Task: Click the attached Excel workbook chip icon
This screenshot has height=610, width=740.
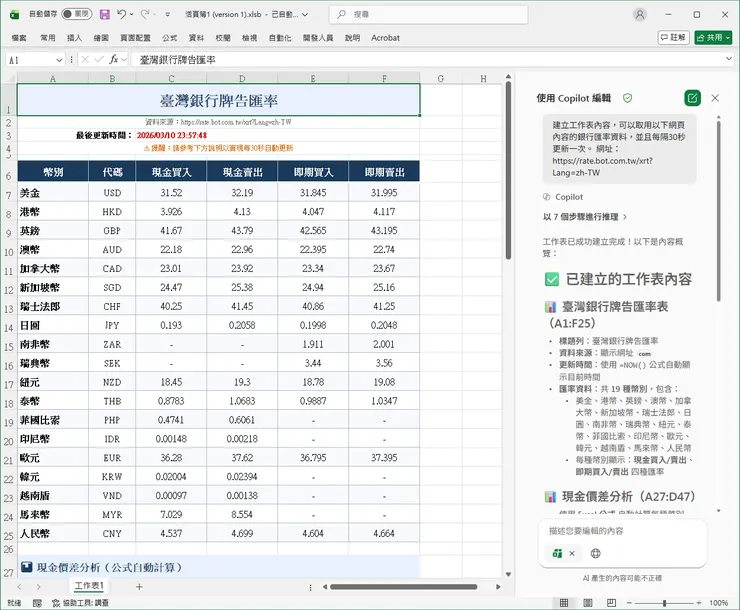Action: click(557, 554)
